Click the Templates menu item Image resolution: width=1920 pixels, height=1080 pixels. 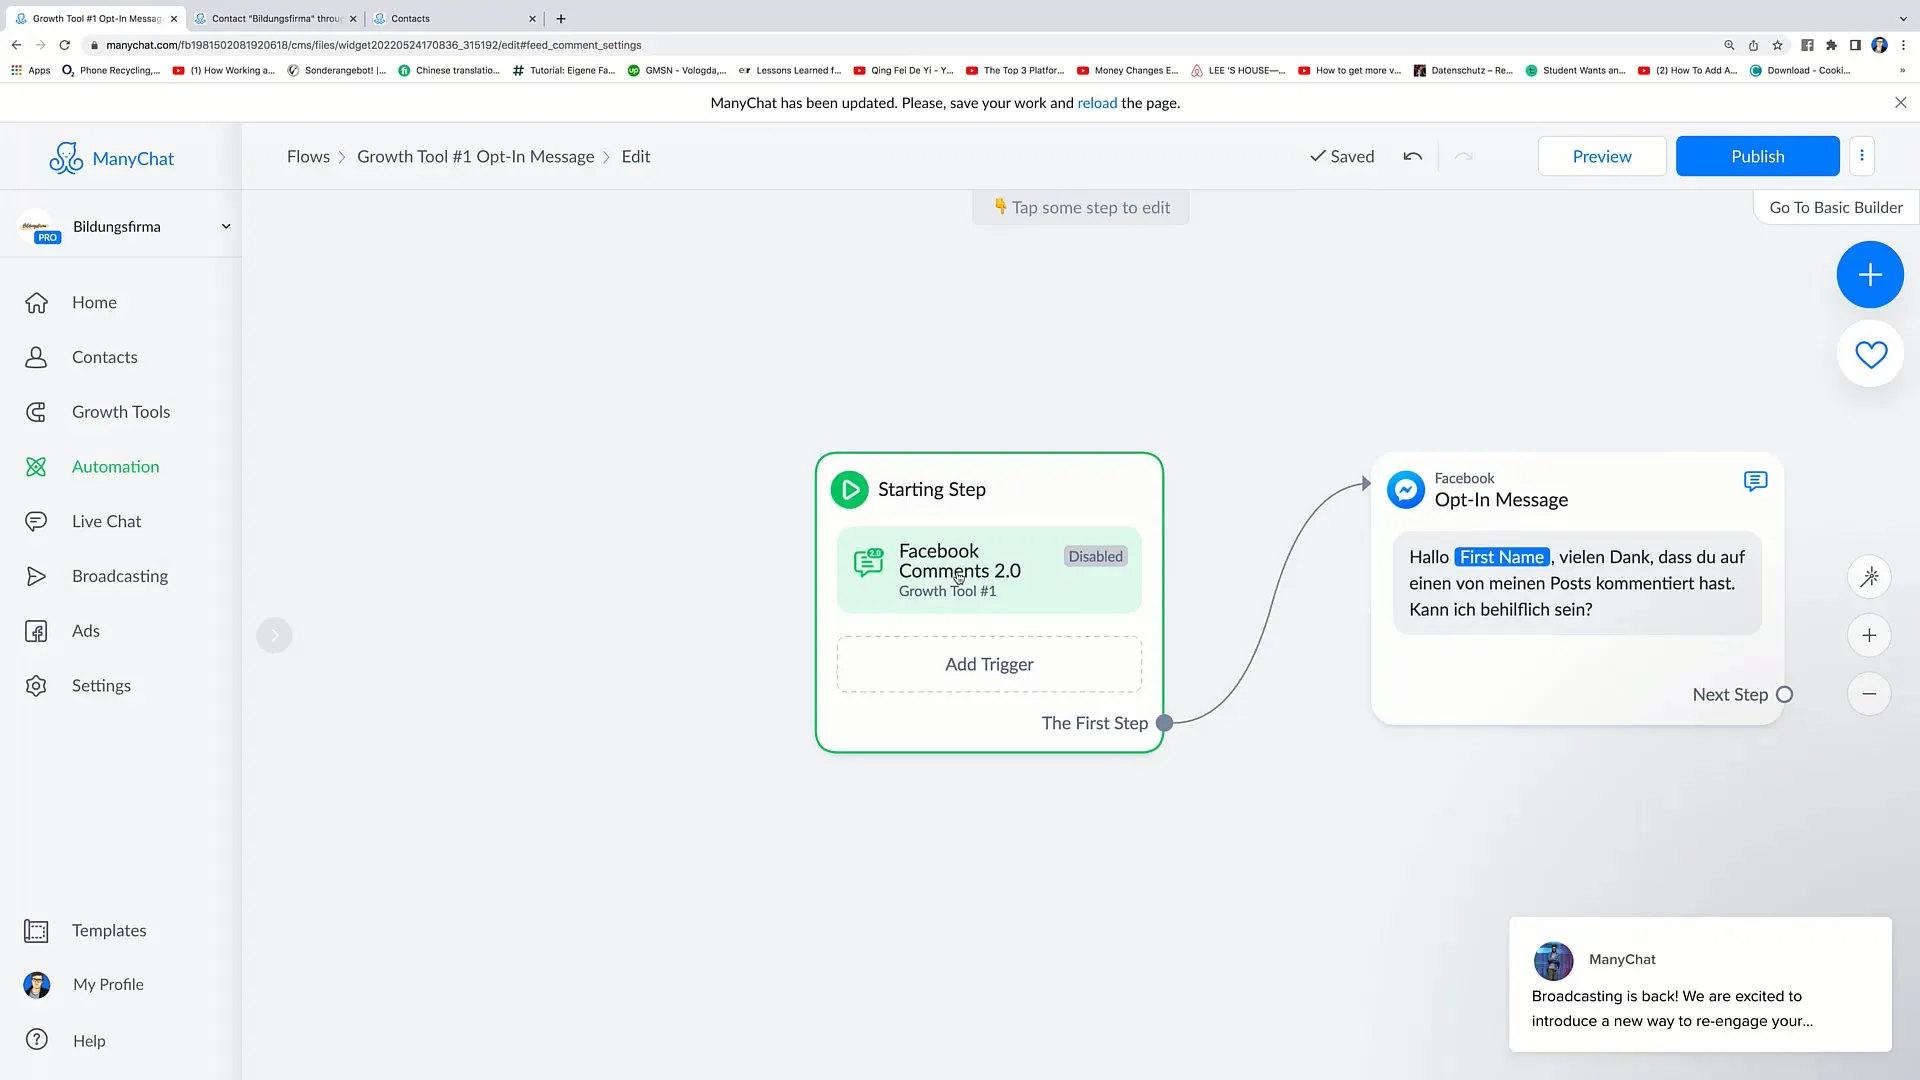pos(109,931)
